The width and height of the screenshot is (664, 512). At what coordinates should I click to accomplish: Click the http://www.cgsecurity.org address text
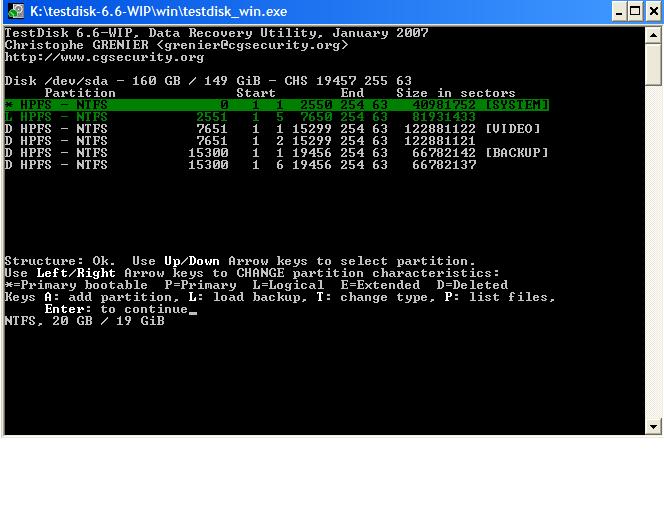point(104,57)
